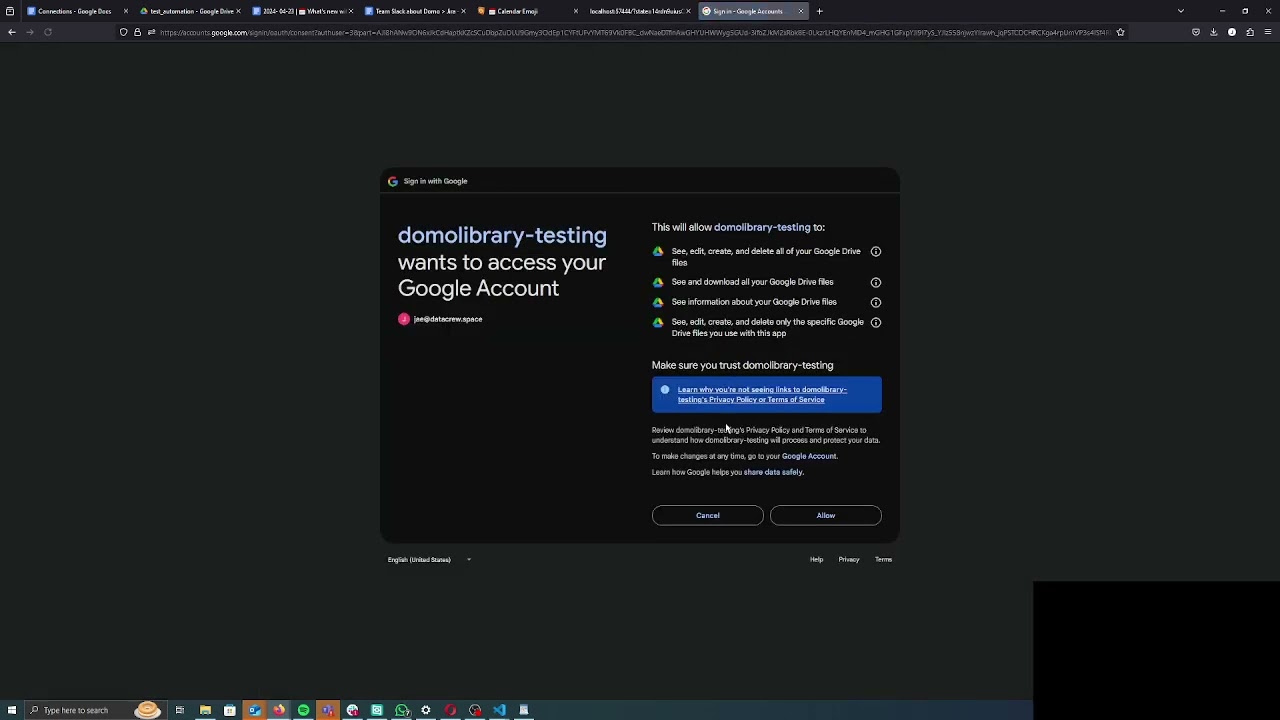1280x720 pixels.
Task: Open the browser downloads icon
Action: click(1213, 32)
